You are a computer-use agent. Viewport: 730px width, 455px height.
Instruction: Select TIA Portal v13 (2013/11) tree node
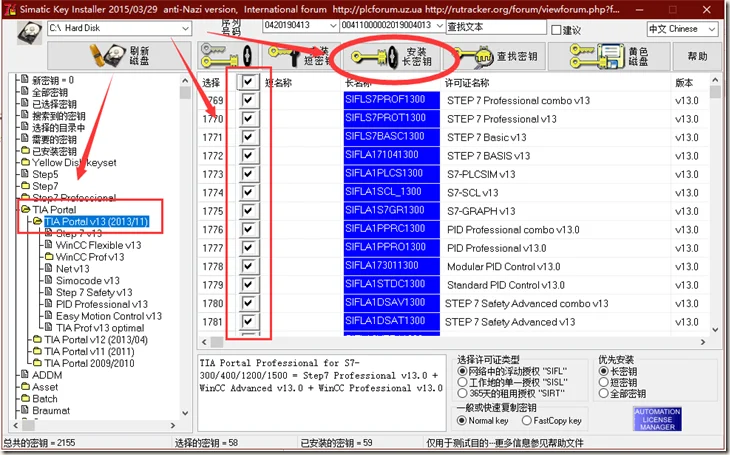(x=96, y=221)
